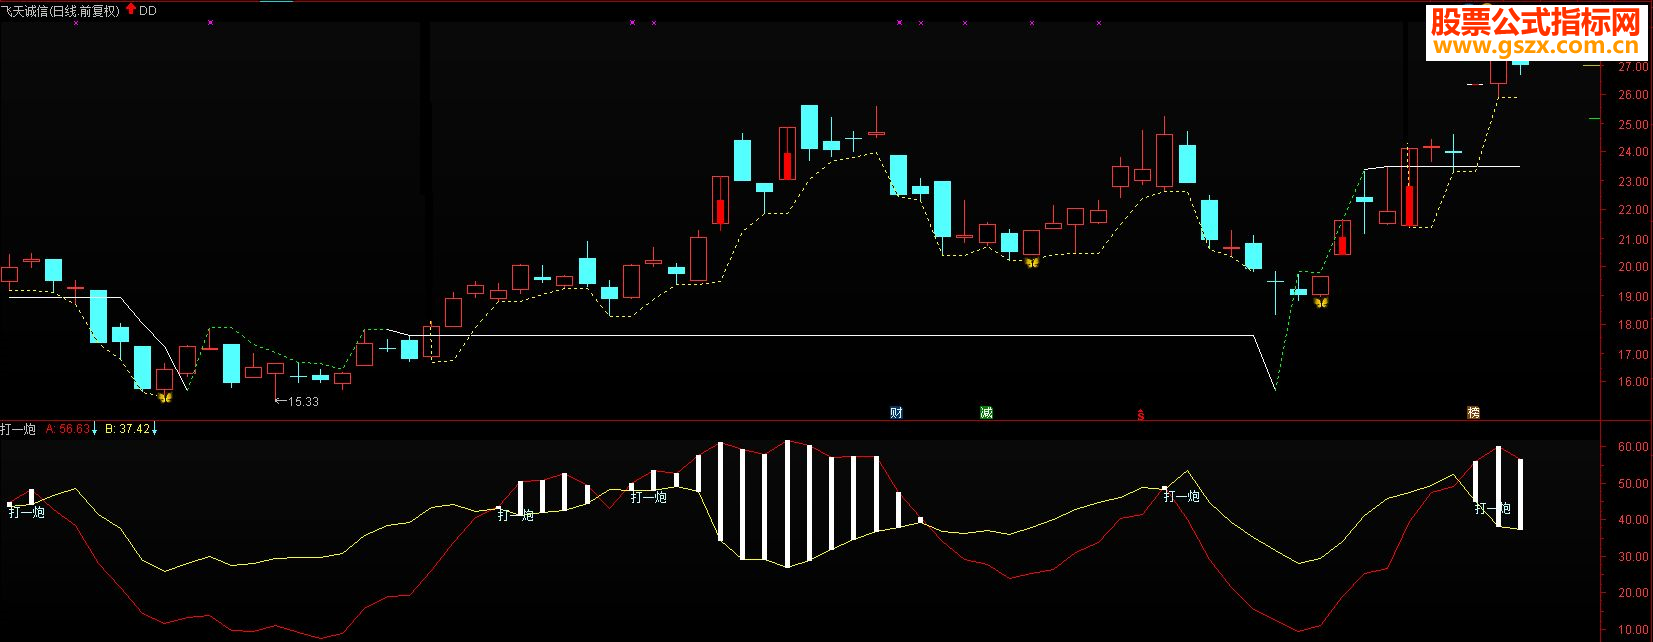Click the 21.00 price axis label
This screenshot has height=642, width=1653.
(x=1633, y=240)
